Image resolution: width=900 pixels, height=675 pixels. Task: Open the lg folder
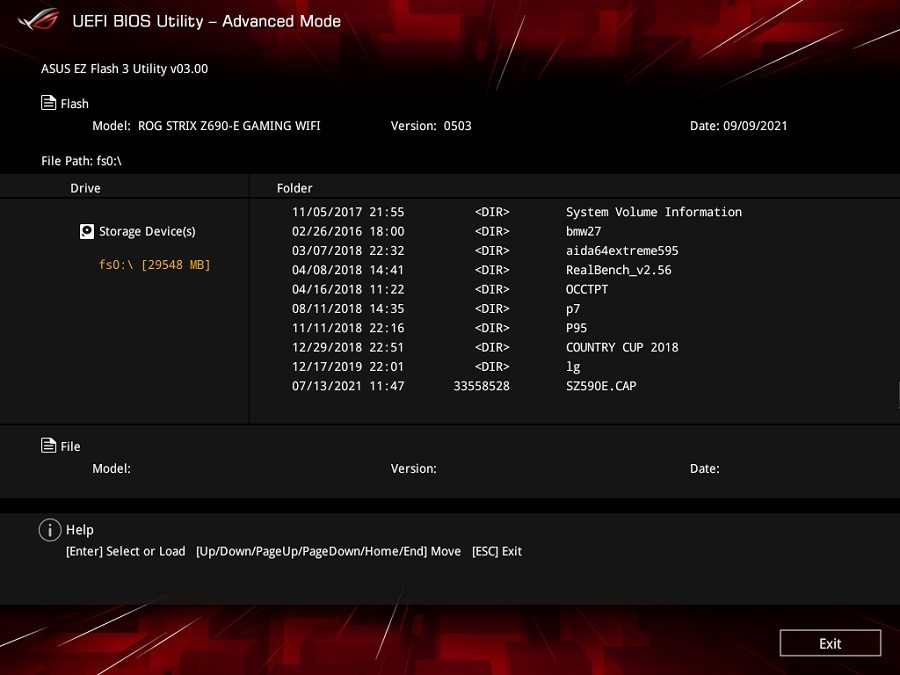[x=573, y=367]
